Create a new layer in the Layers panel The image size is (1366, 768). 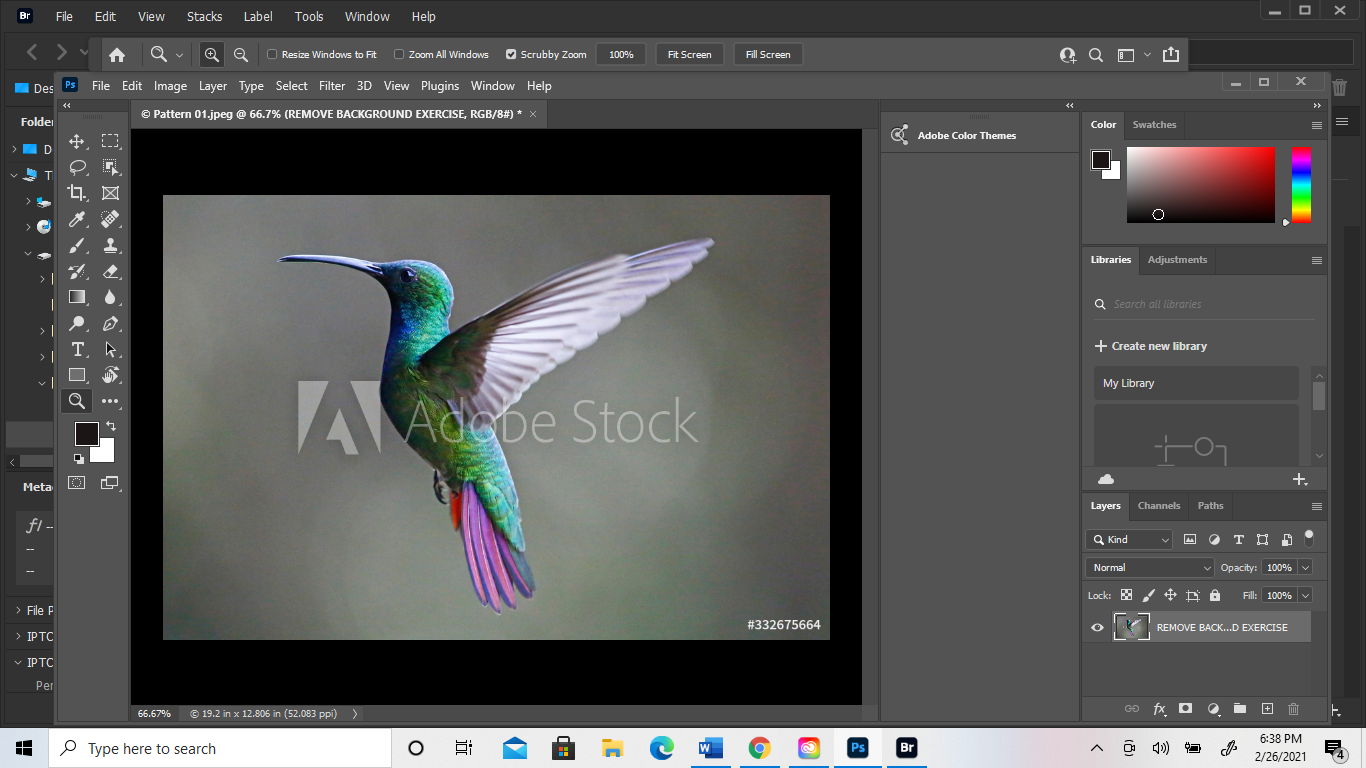[x=1267, y=709]
